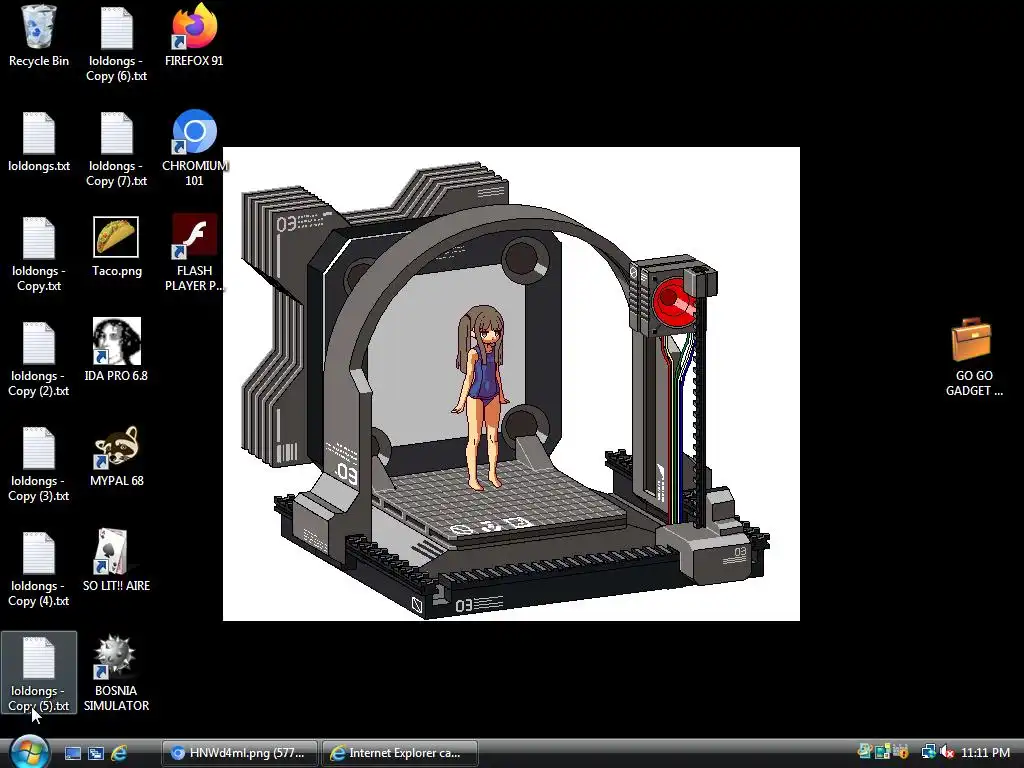
Task: Select the BOSNIA SIMULATOR mine shortcut
Action: 116,673
